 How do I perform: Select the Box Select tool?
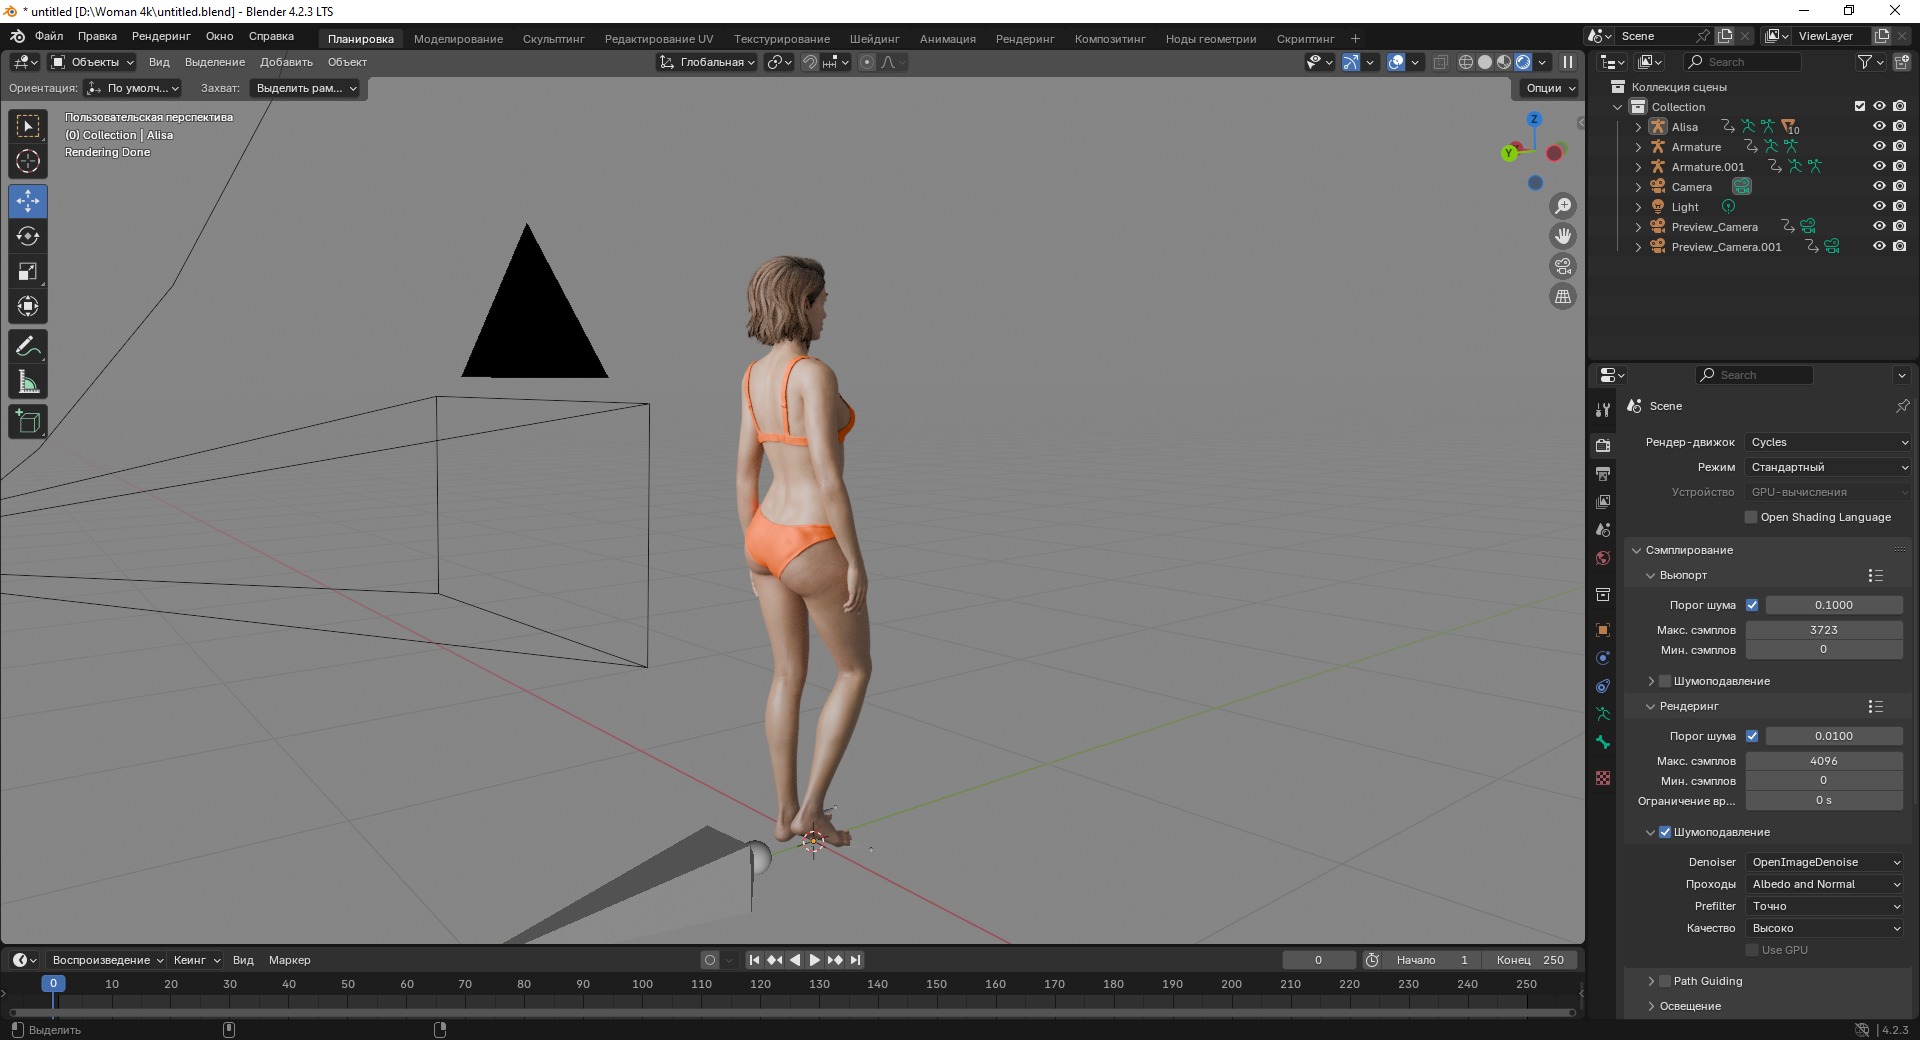28,126
